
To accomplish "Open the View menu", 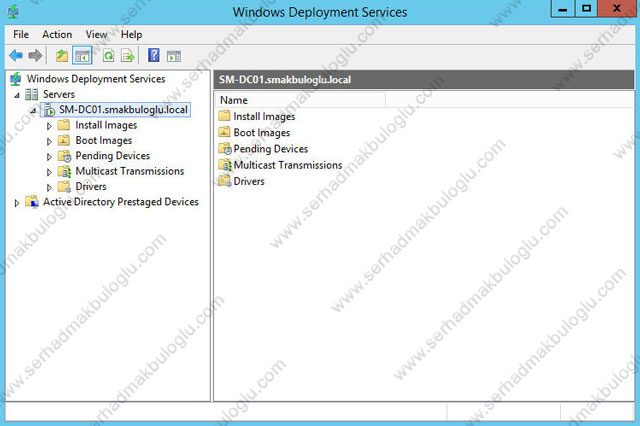I will click(96, 35).
